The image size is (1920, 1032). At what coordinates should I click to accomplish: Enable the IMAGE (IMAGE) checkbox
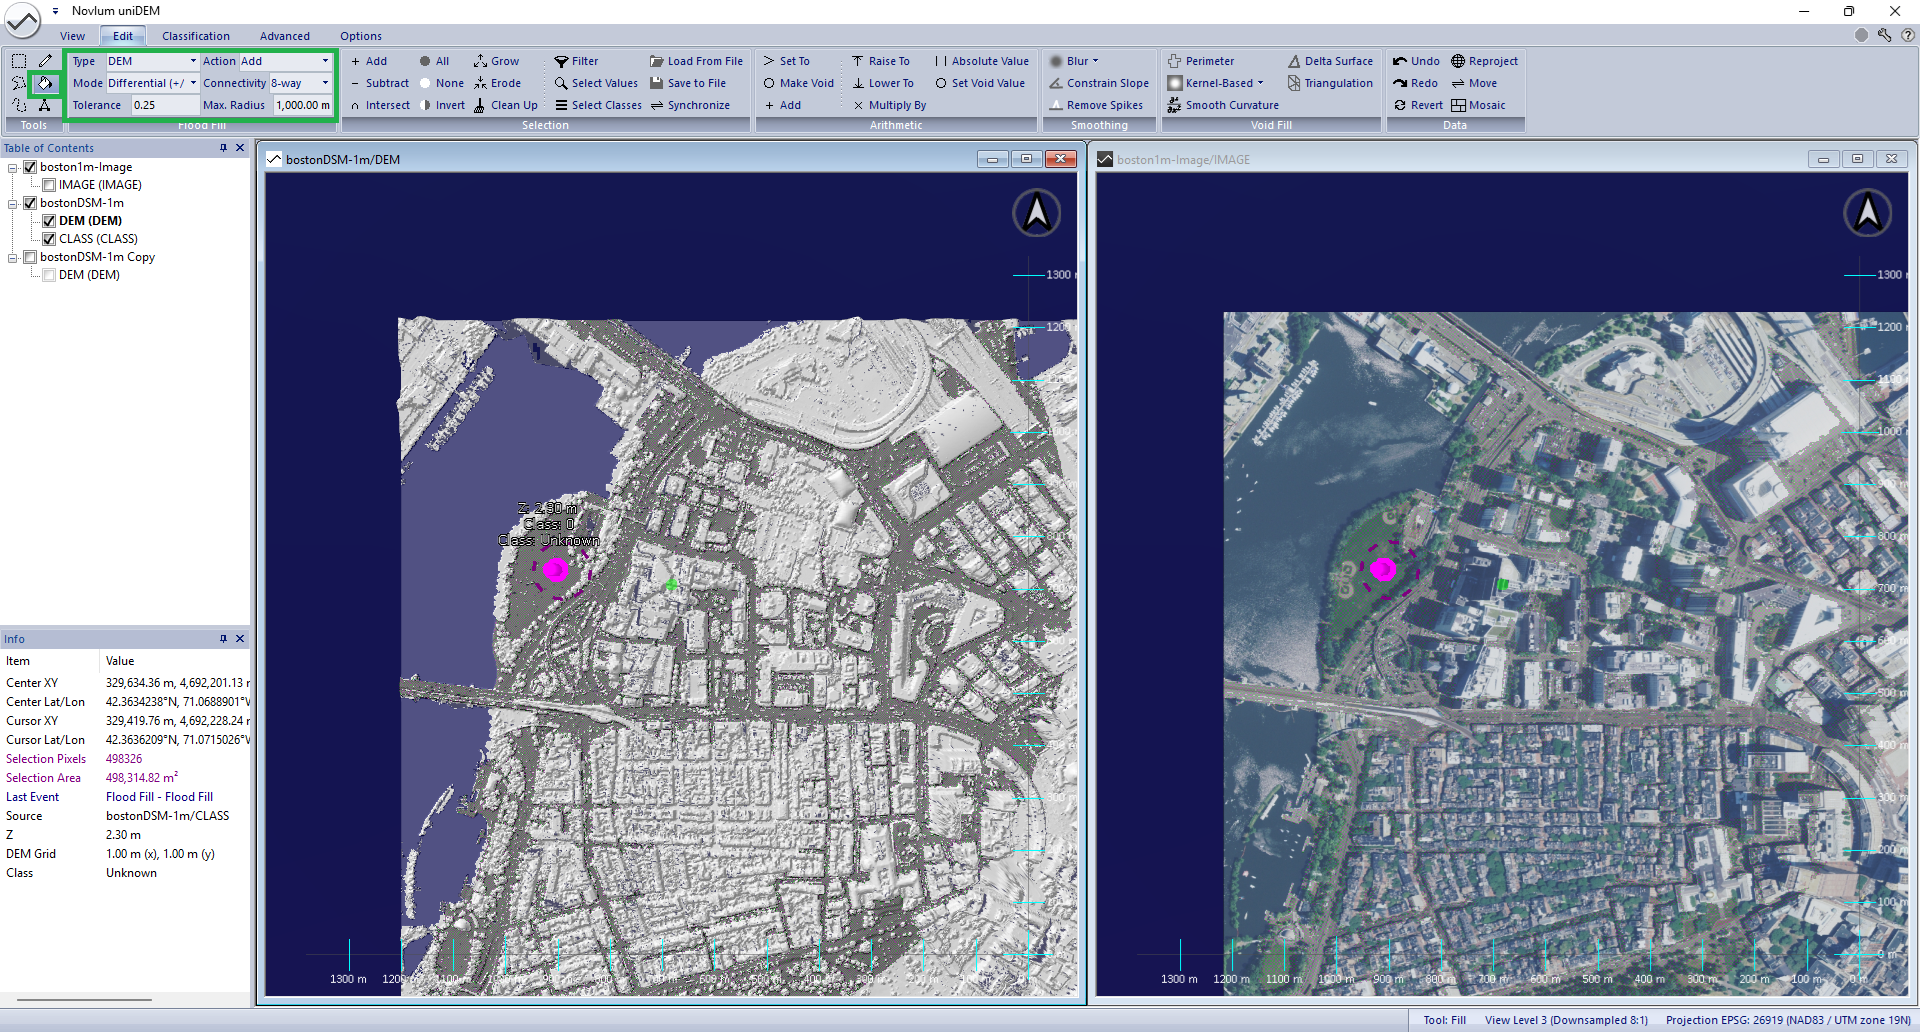point(49,185)
